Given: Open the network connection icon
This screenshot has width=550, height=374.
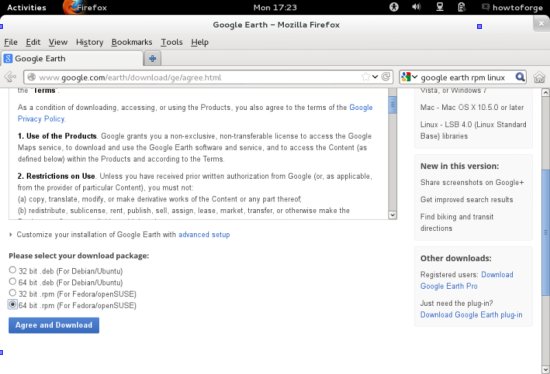Looking at the screenshot, I should [440, 7].
